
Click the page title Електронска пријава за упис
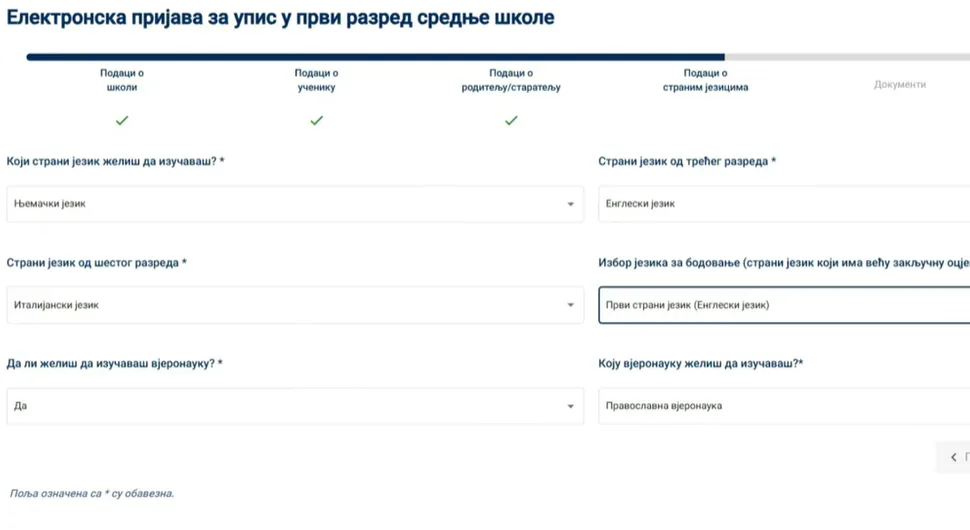[x=280, y=17]
